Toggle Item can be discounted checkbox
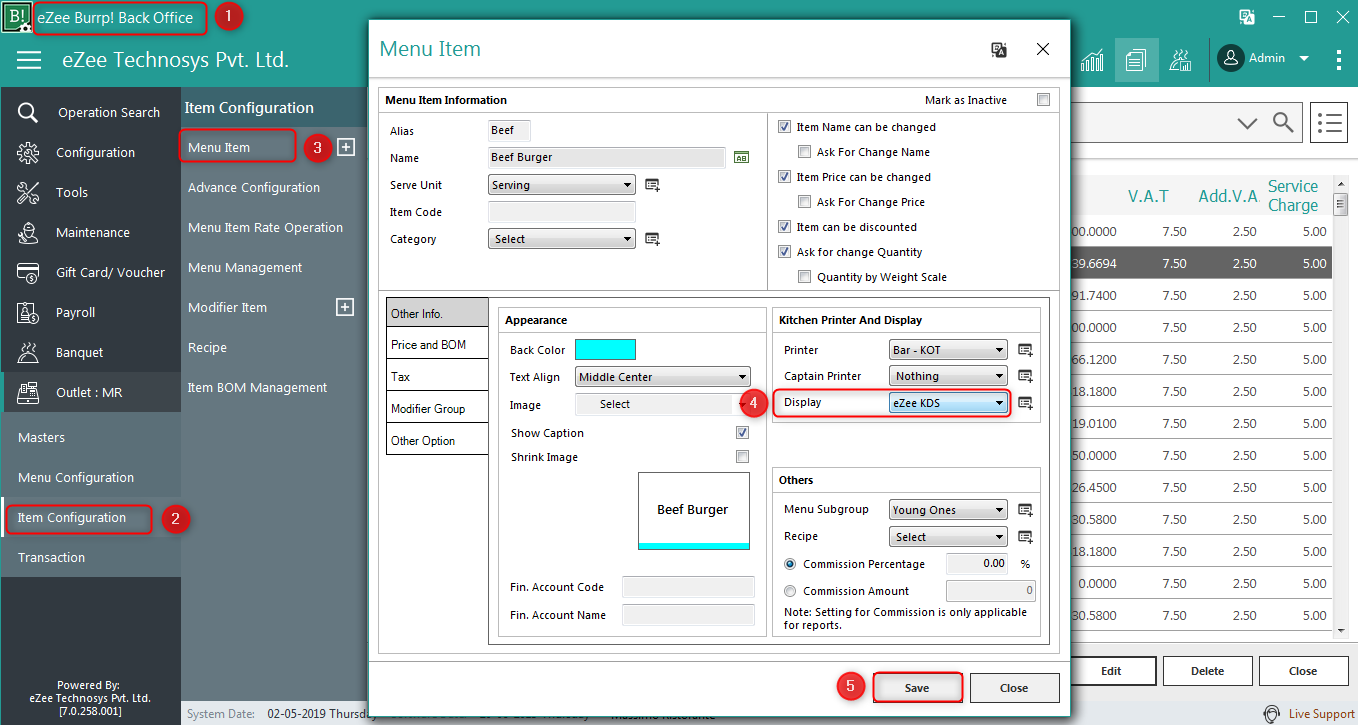 (x=785, y=227)
